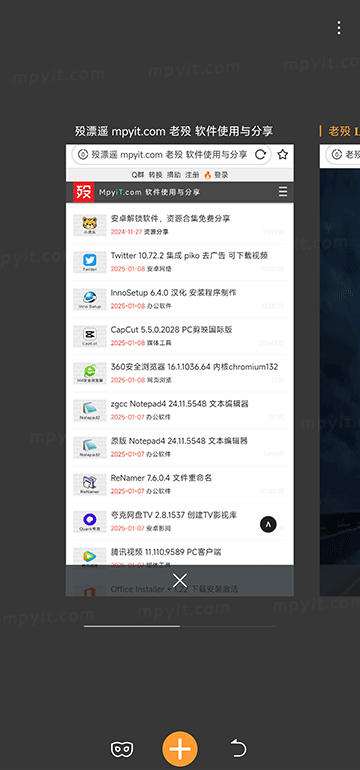Screen dimensions: 360x770
Task: Add a new tab with plus button
Action: (x=180, y=749)
